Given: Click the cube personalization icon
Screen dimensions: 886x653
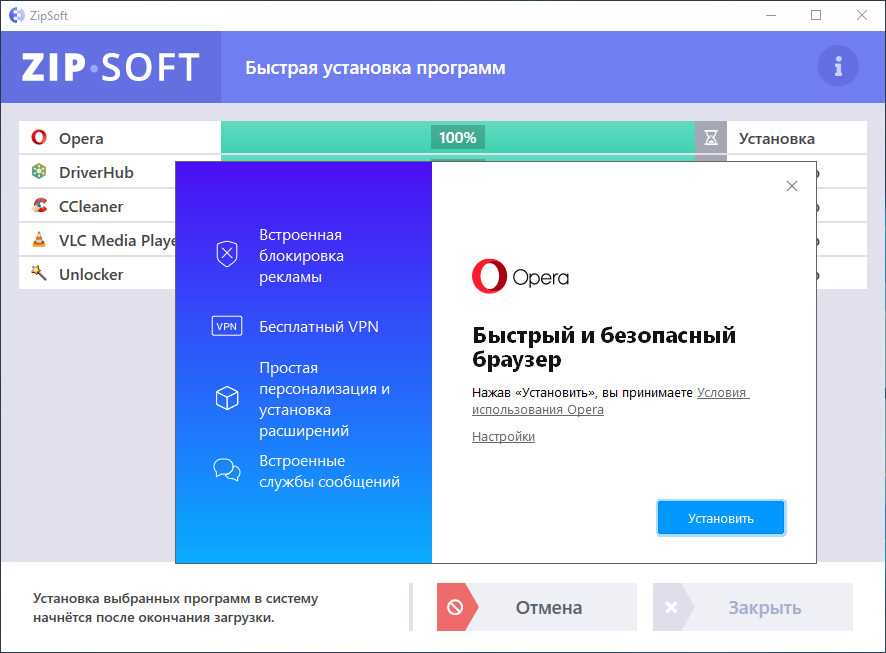Looking at the screenshot, I should tap(227, 398).
